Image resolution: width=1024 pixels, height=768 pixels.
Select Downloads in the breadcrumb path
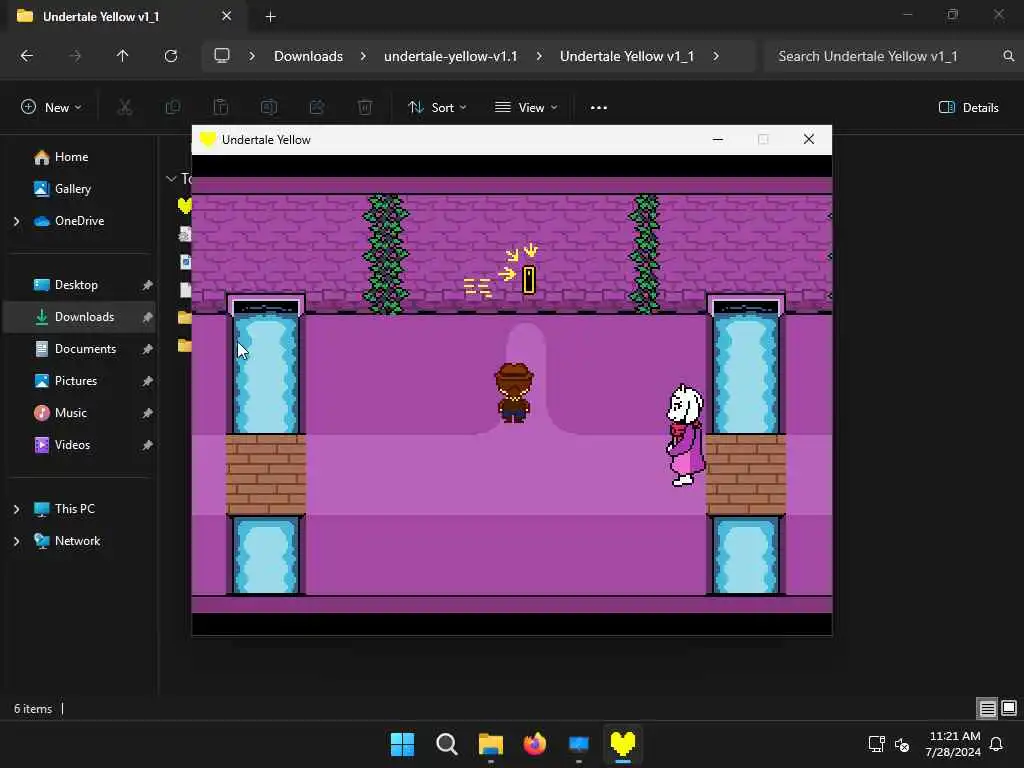pyautogui.click(x=308, y=56)
